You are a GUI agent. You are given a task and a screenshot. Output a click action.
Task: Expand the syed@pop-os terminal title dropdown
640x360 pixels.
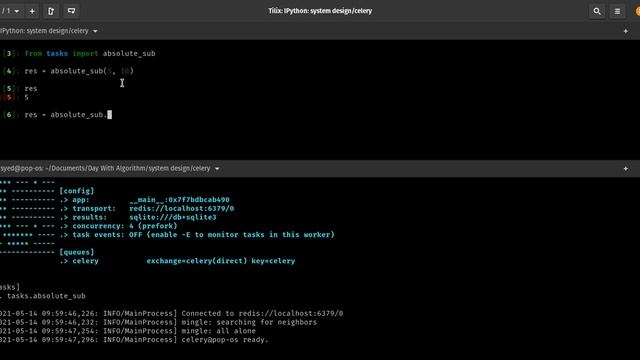pos(217,169)
